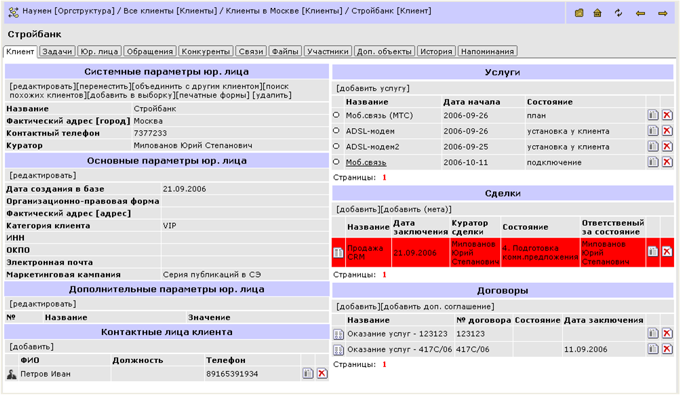Go to home via house icon
This screenshot has height=395, width=680.
tap(598, 13)
